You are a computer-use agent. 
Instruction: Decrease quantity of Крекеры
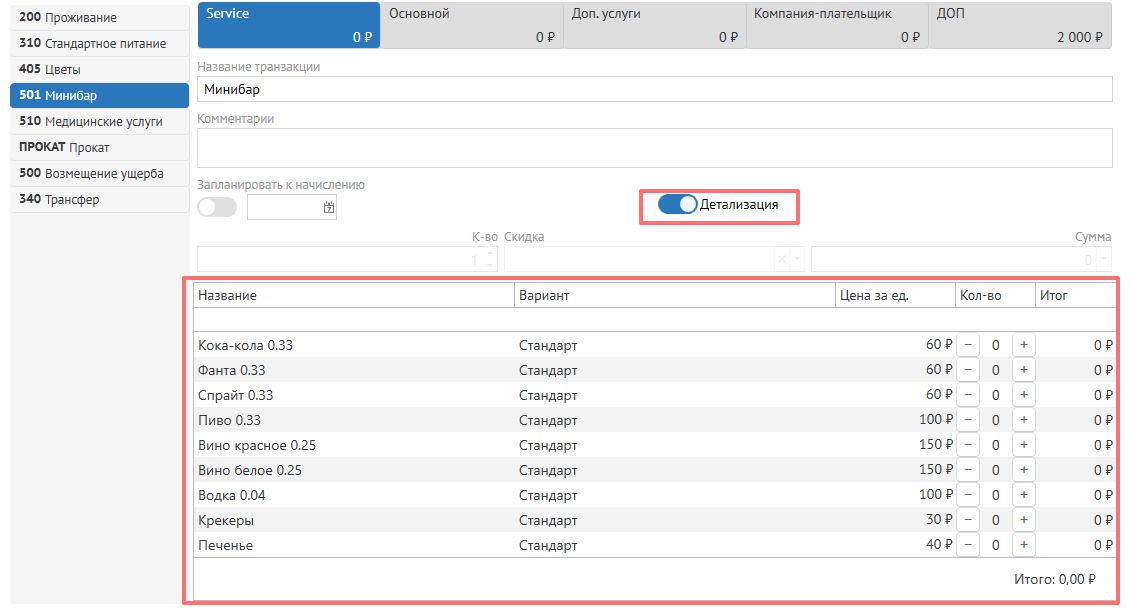click(968, 520)
